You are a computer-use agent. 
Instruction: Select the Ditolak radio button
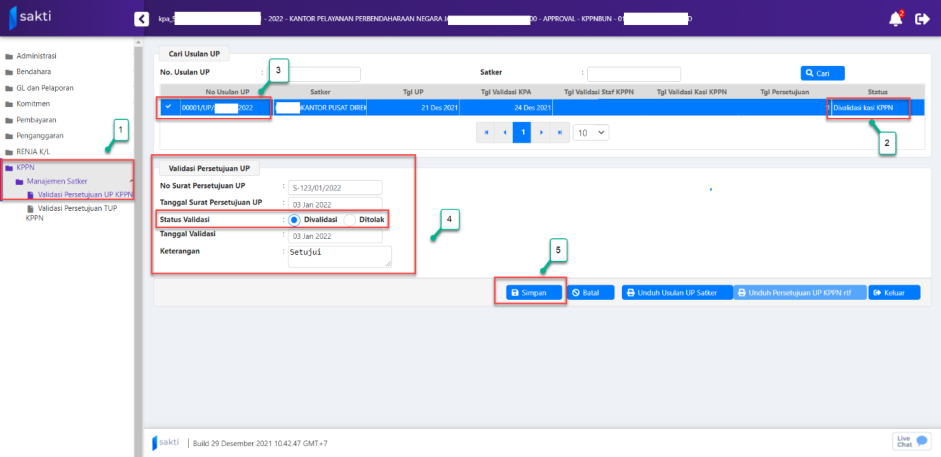350,219
